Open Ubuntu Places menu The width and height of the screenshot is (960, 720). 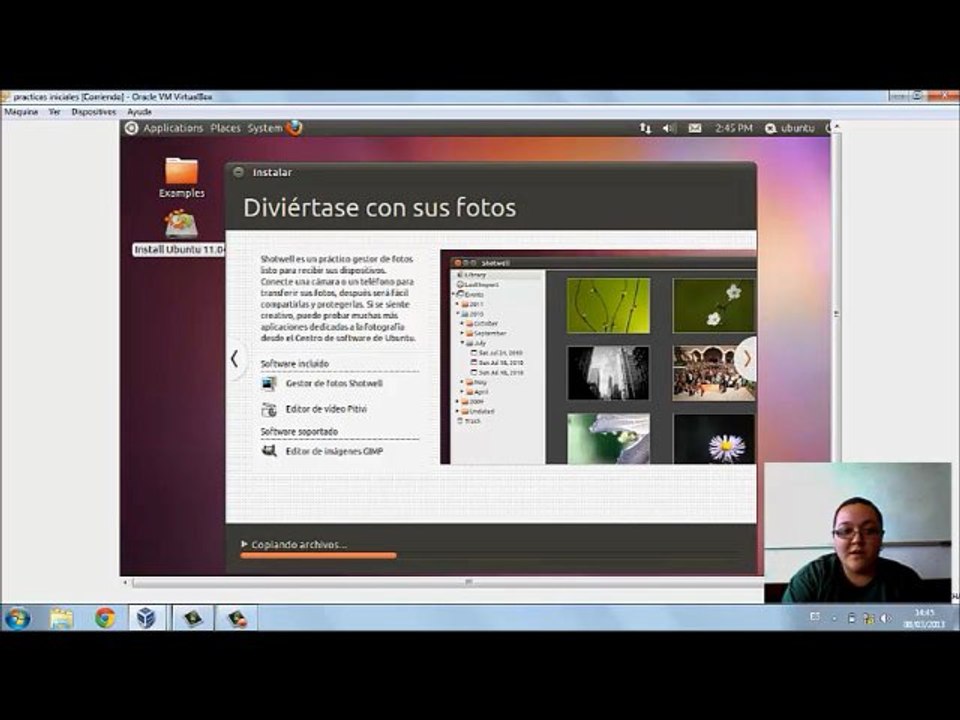(x=225, y=128)
